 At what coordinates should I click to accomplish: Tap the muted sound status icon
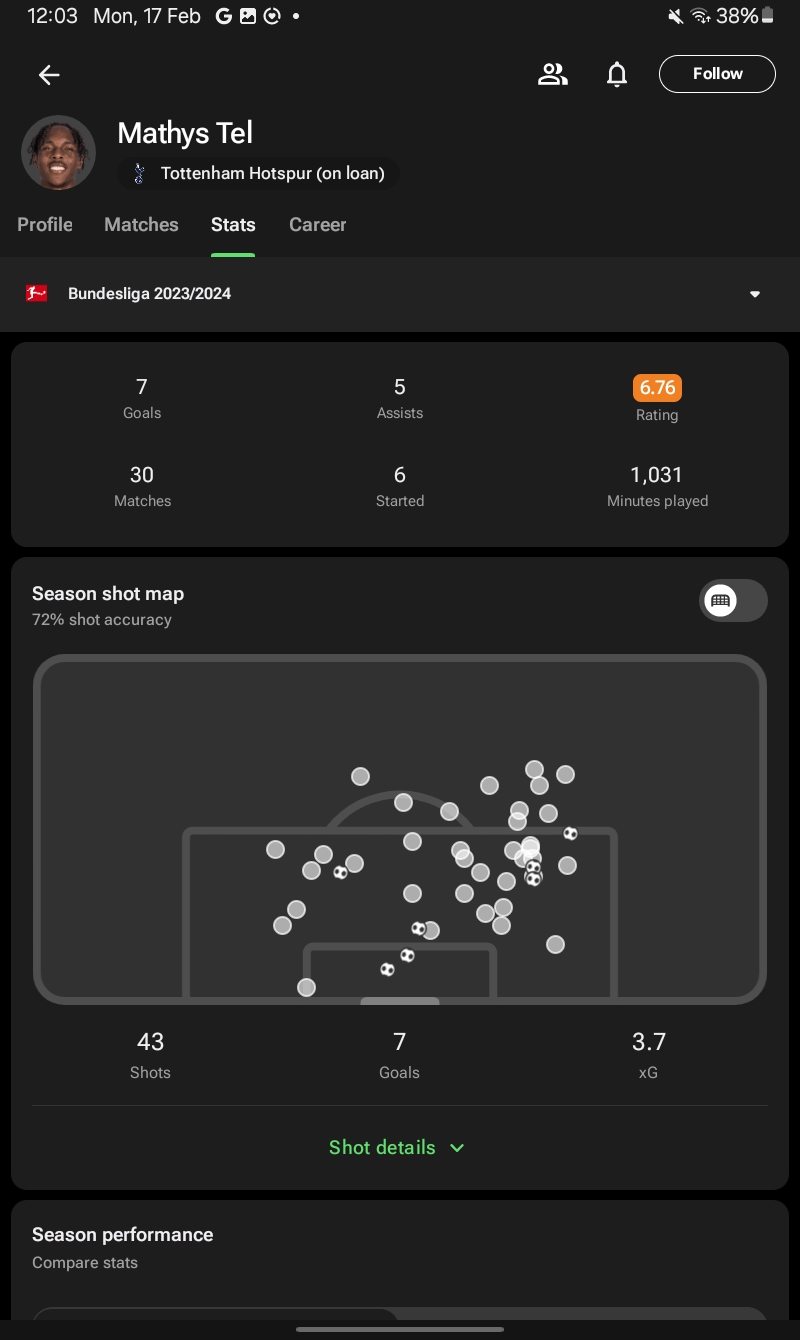676,16
